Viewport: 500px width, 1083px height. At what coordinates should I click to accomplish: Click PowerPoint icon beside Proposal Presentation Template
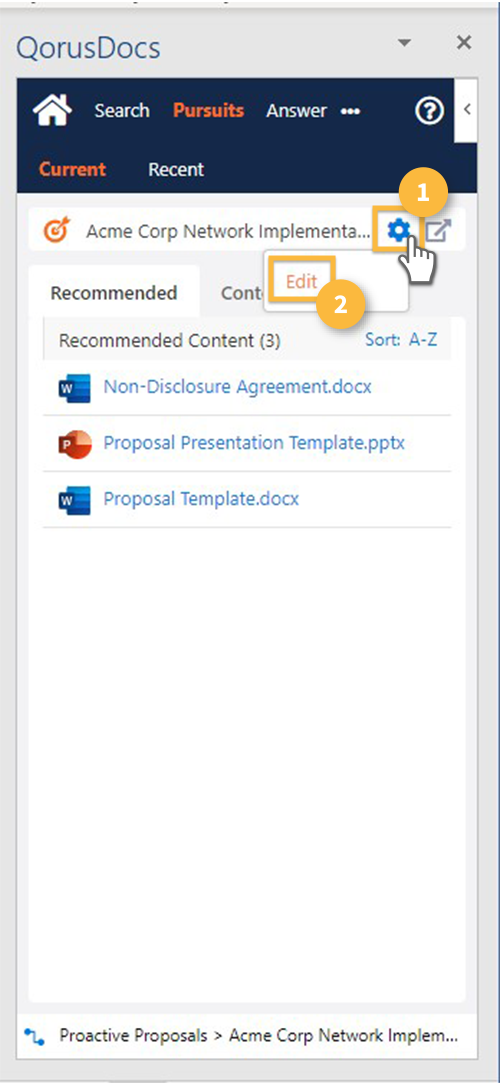point(75,443)
